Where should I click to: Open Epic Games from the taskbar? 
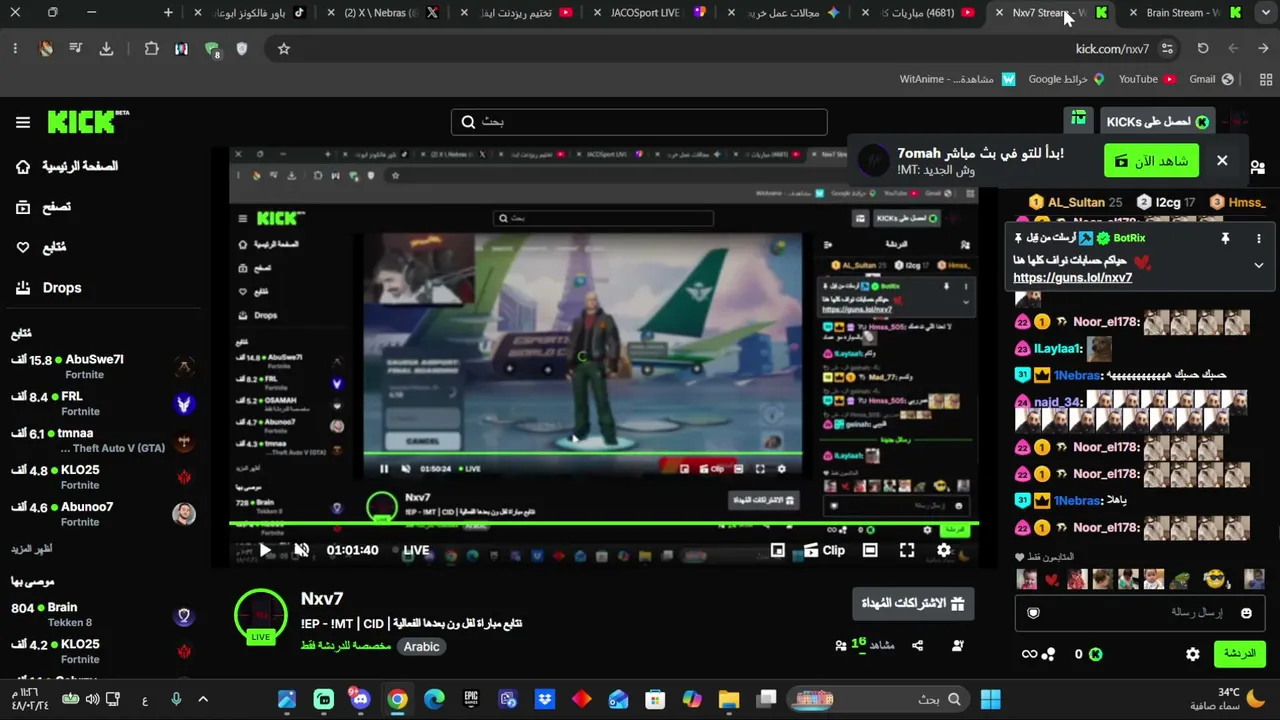(x=471, y=699)
